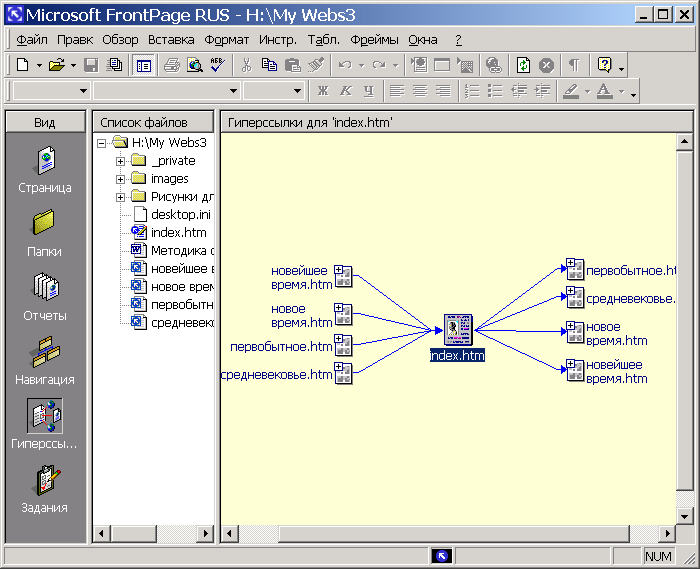700x569 pixels.
Task: Click the Insert Picture toolbar icon
Action: point(465,65)
